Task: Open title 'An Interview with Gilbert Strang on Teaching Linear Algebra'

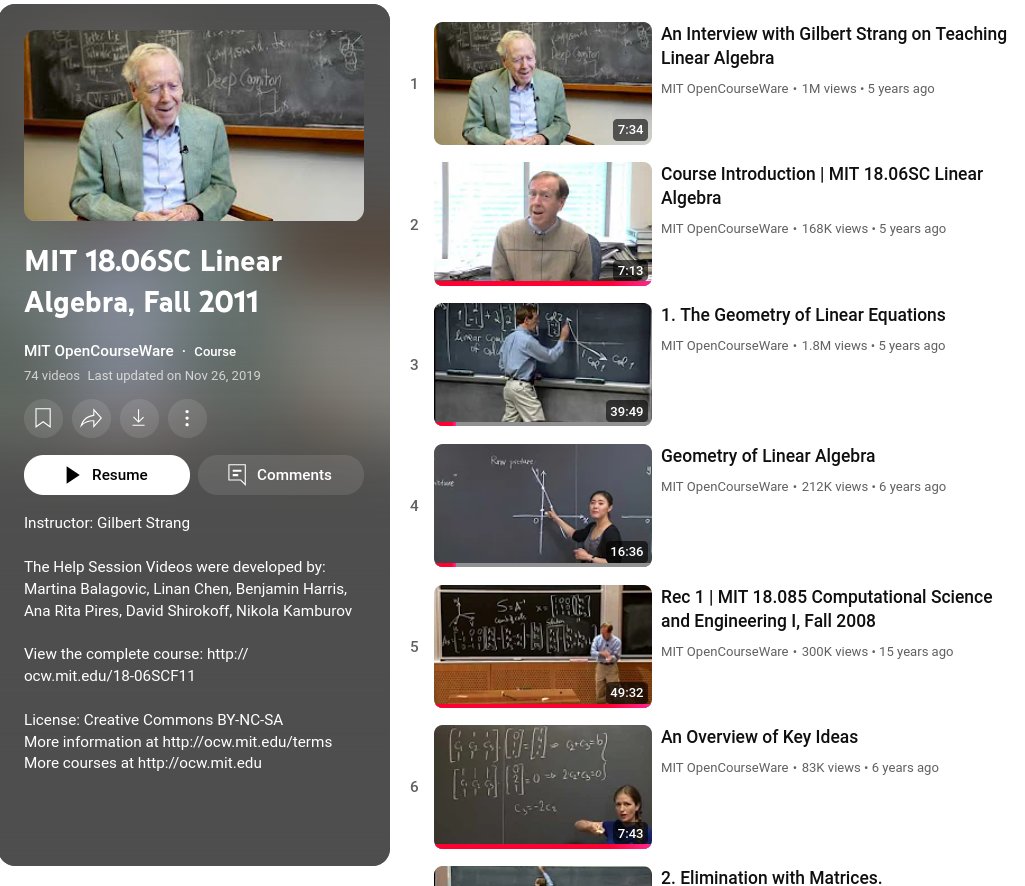Action: click(x=833, y=46)
